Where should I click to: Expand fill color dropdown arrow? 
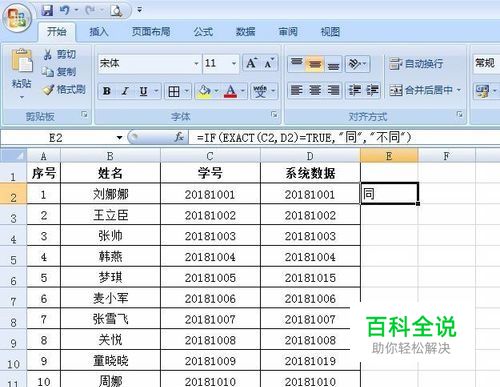click(216, 91)
